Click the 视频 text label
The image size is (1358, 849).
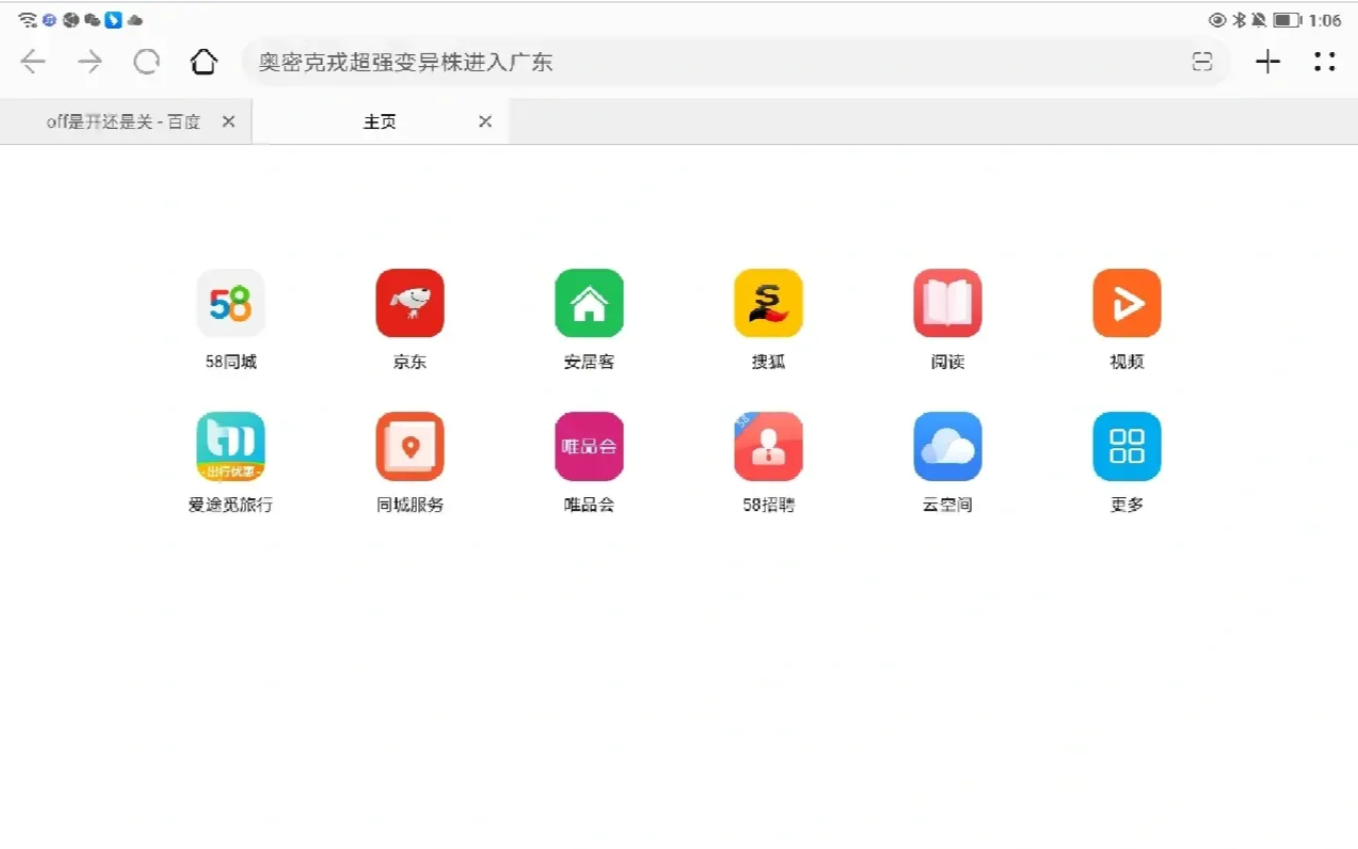click(x=1127, y=362)
